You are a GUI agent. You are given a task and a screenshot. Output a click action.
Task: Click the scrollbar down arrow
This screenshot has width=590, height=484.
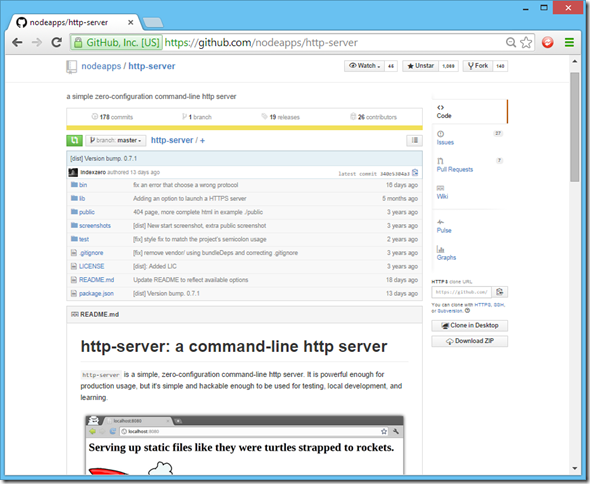coord(575,469)
